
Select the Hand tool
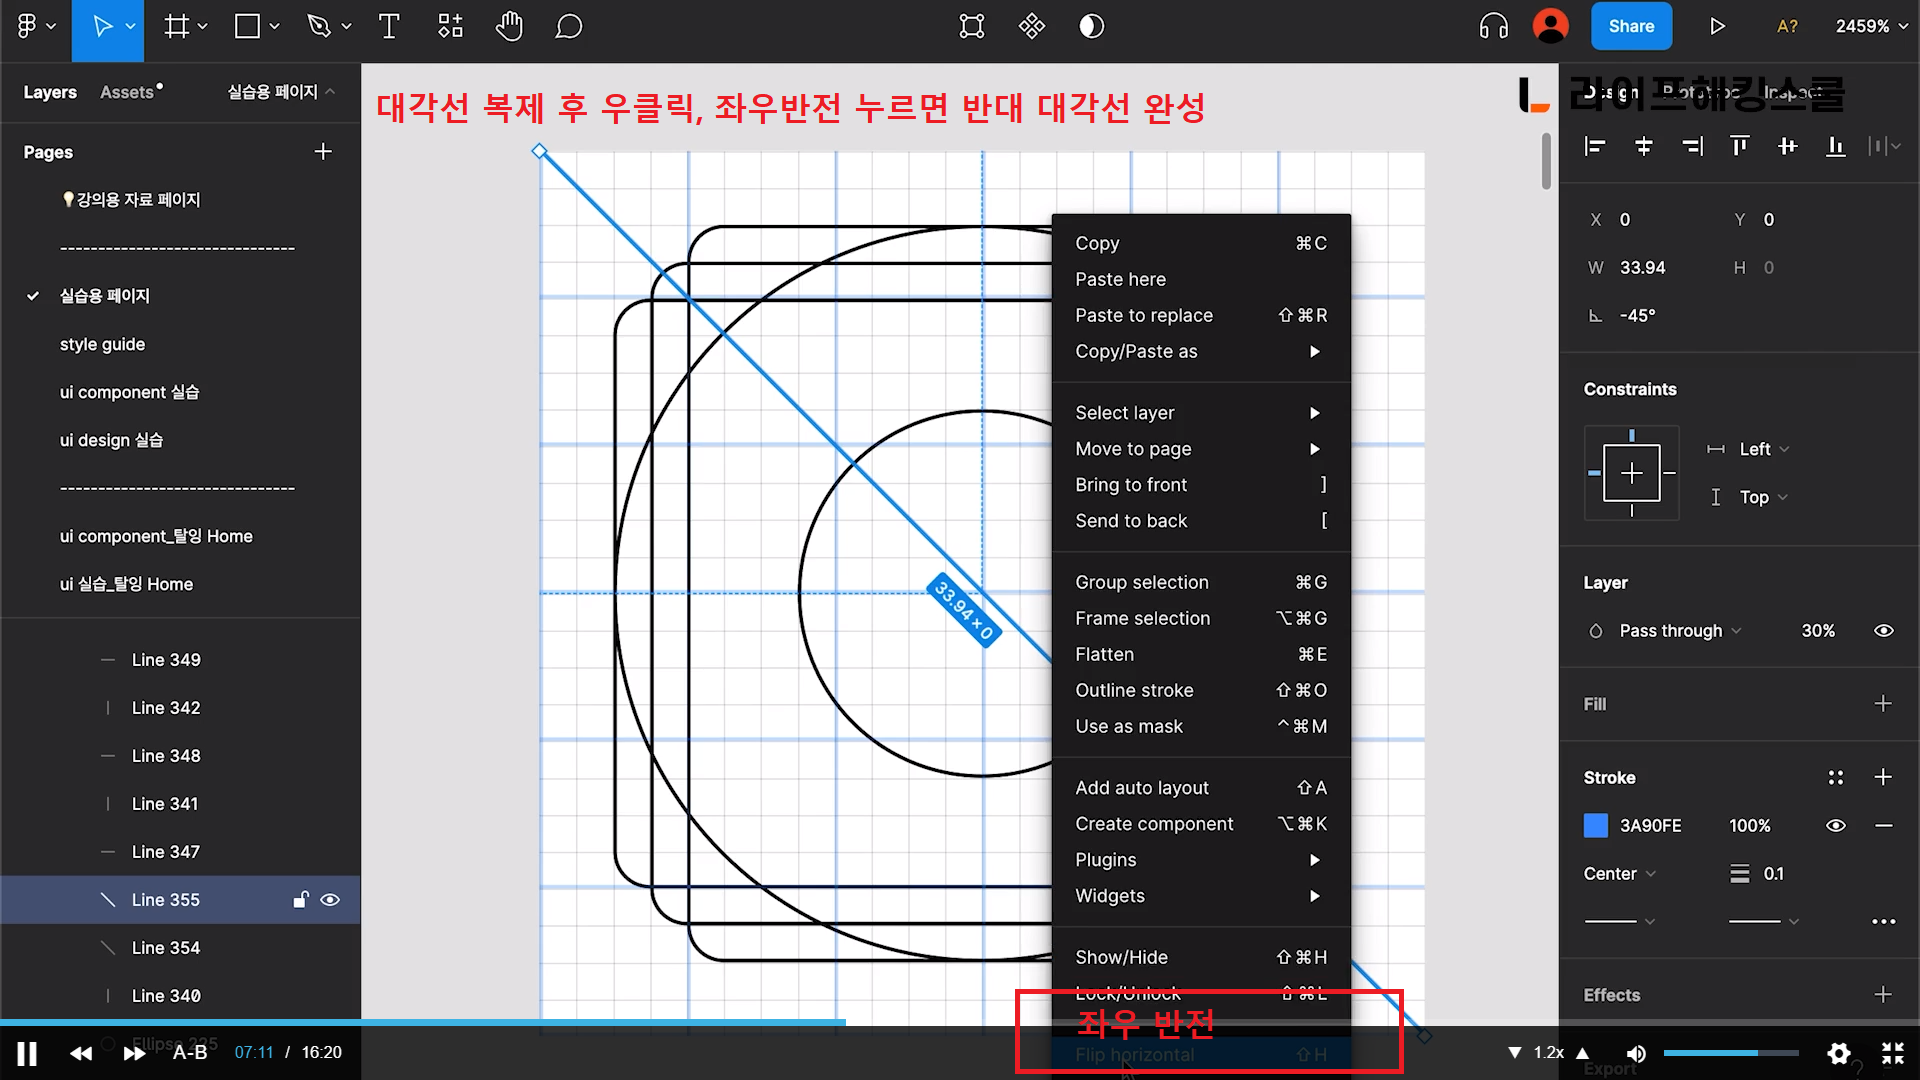click(509, 27)
